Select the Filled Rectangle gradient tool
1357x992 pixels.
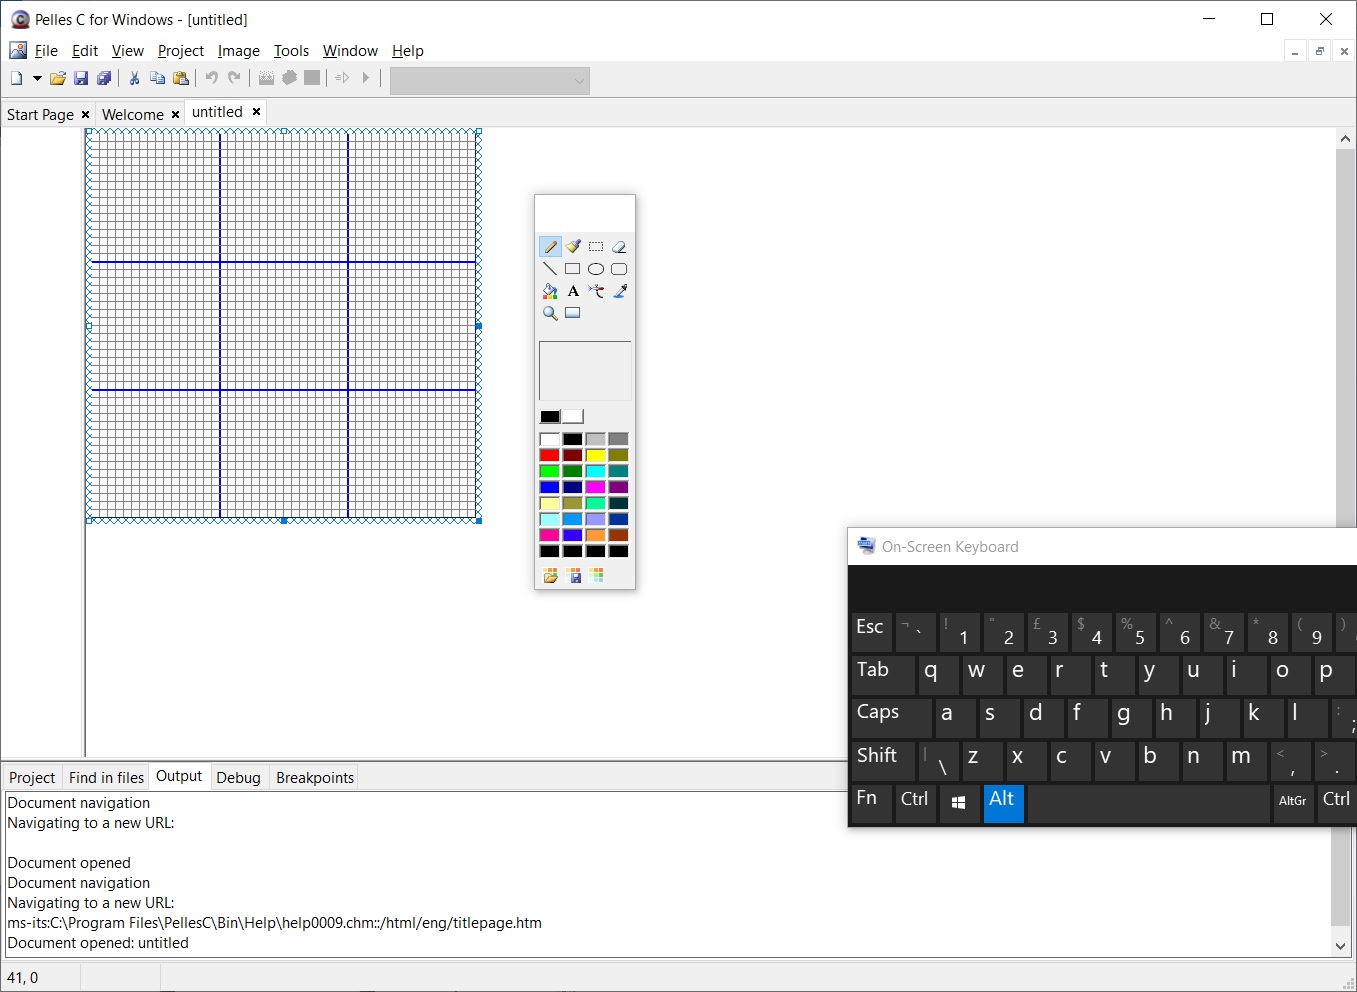click(x=573, y=313)
